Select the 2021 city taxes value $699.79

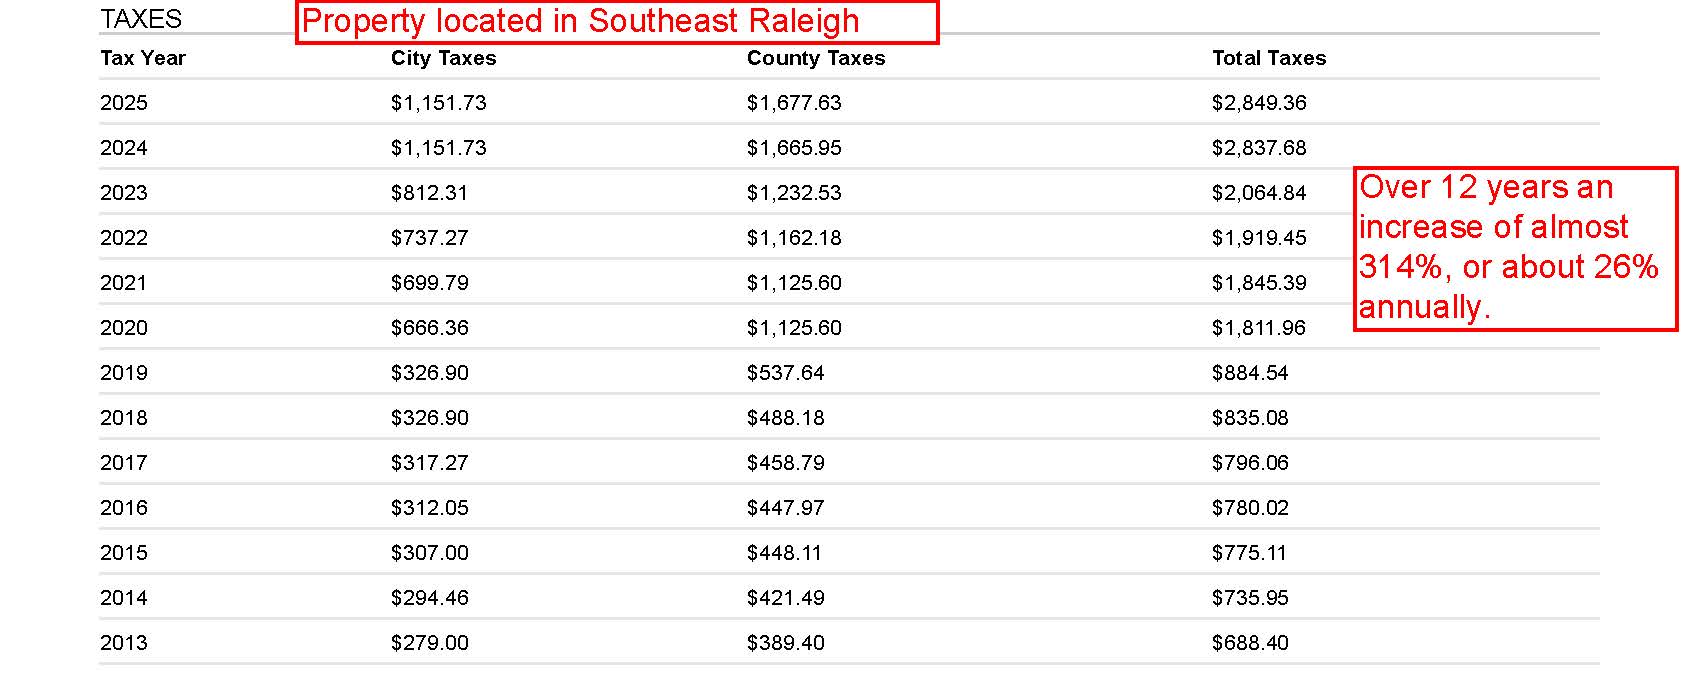tap(429, 283)
